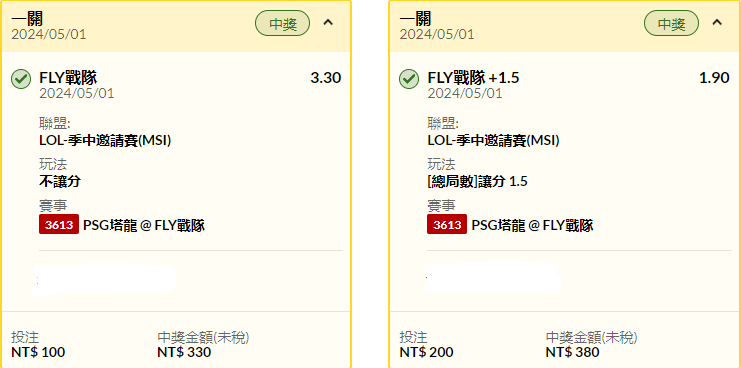Click FLY戰隊 +1.5 selection title
The height and width of the screenshot is (368, 741).
(x=473, y=78)
